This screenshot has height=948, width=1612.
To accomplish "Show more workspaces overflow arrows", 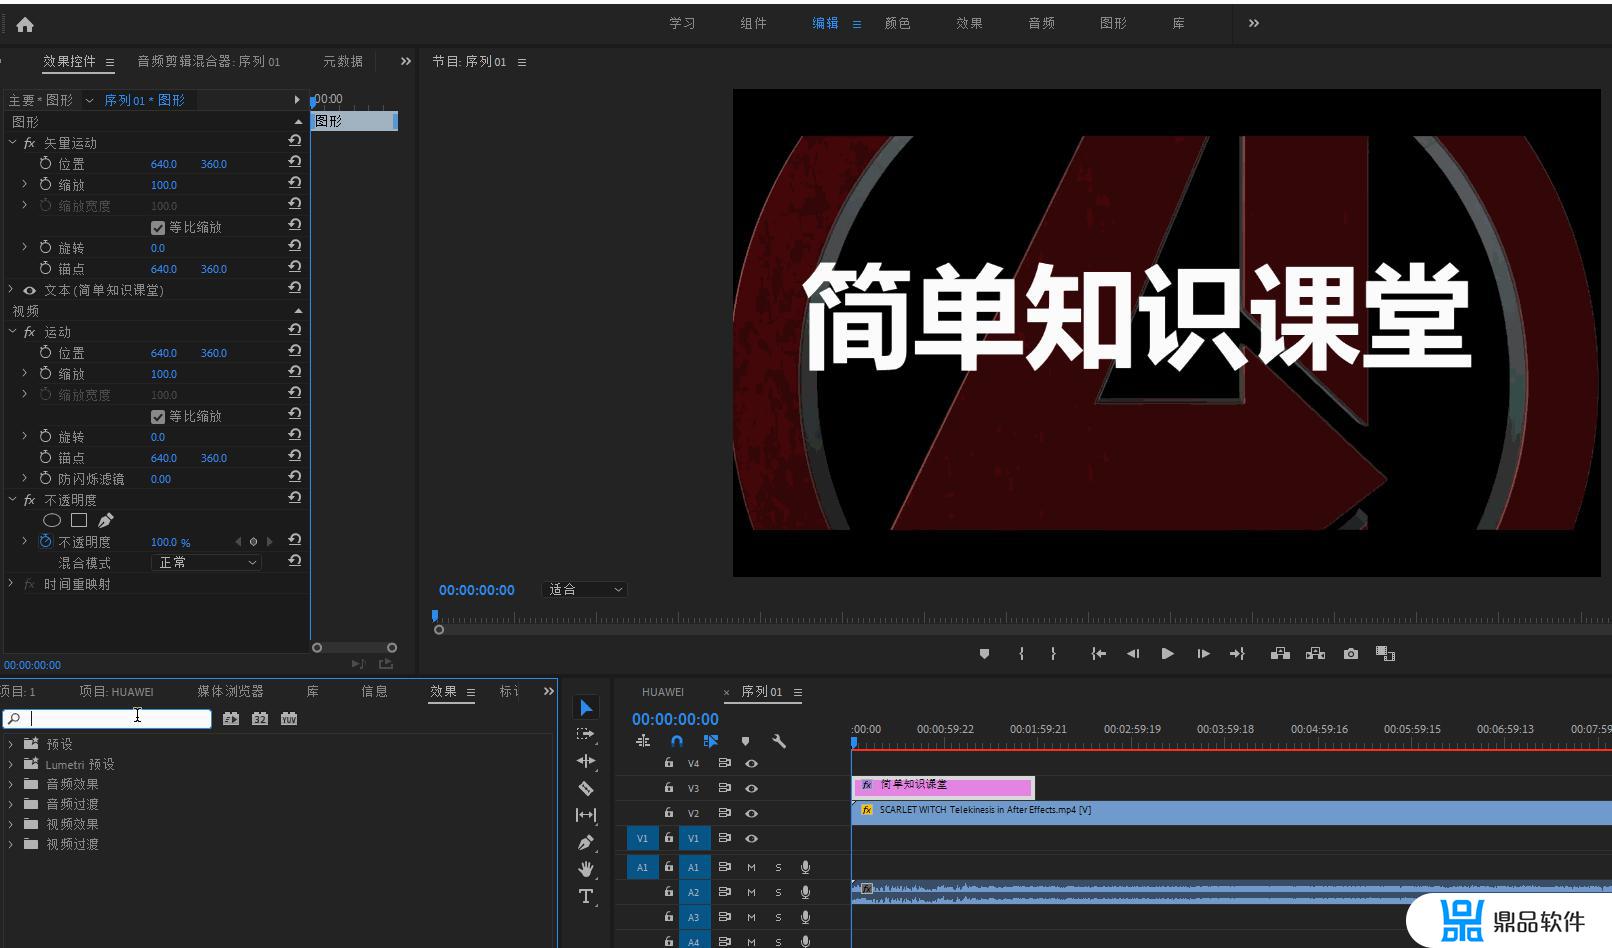I will coord(1254,23).
